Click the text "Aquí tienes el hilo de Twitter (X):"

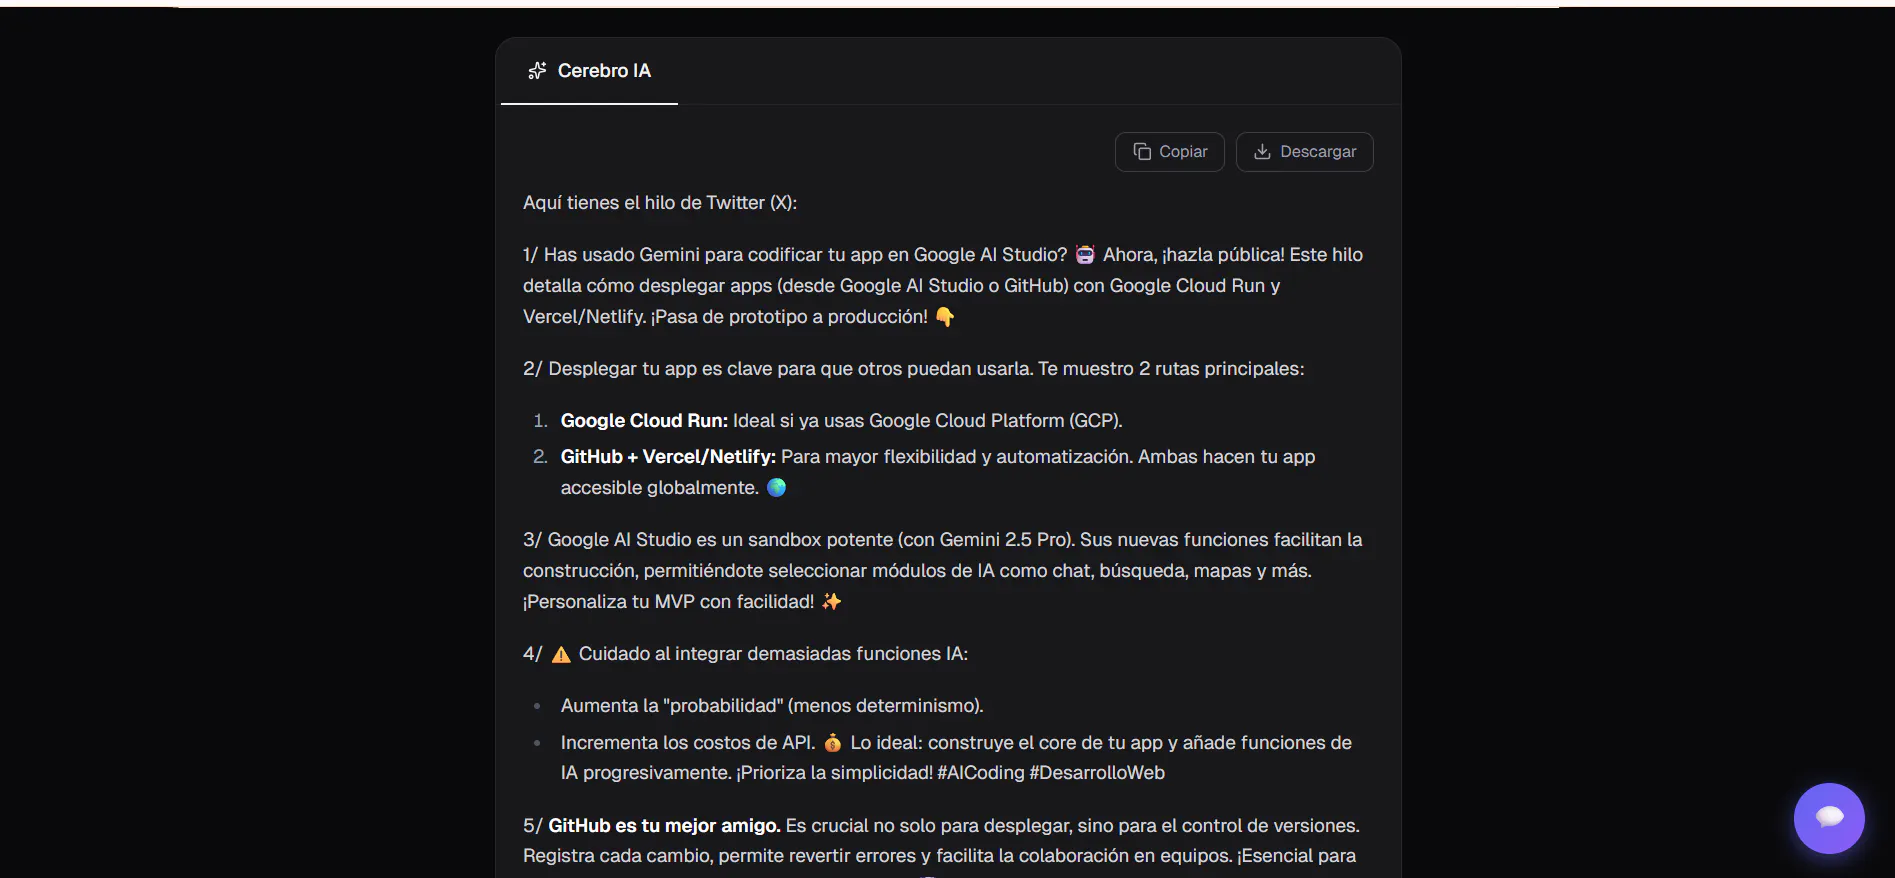point(660,203)
